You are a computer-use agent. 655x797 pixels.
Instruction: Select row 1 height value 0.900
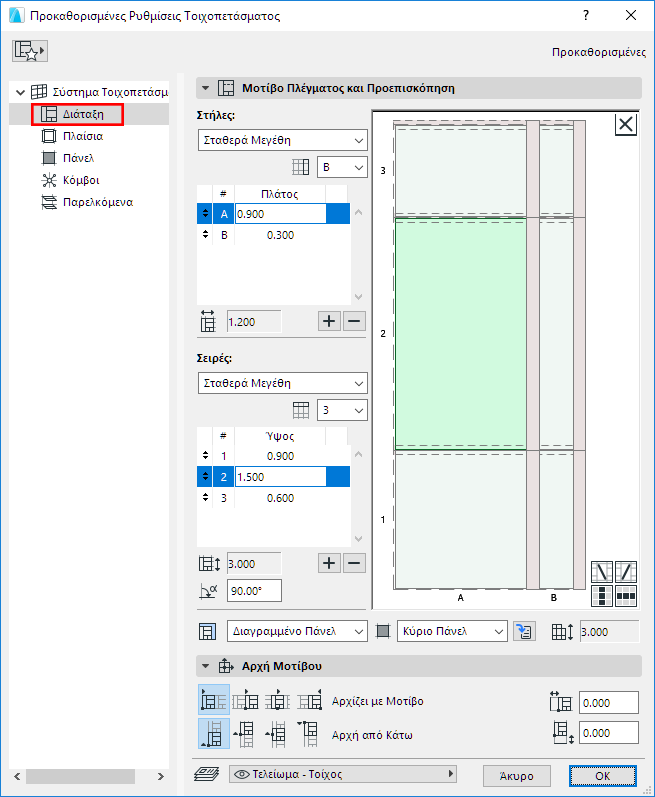(x=280, y=456)
